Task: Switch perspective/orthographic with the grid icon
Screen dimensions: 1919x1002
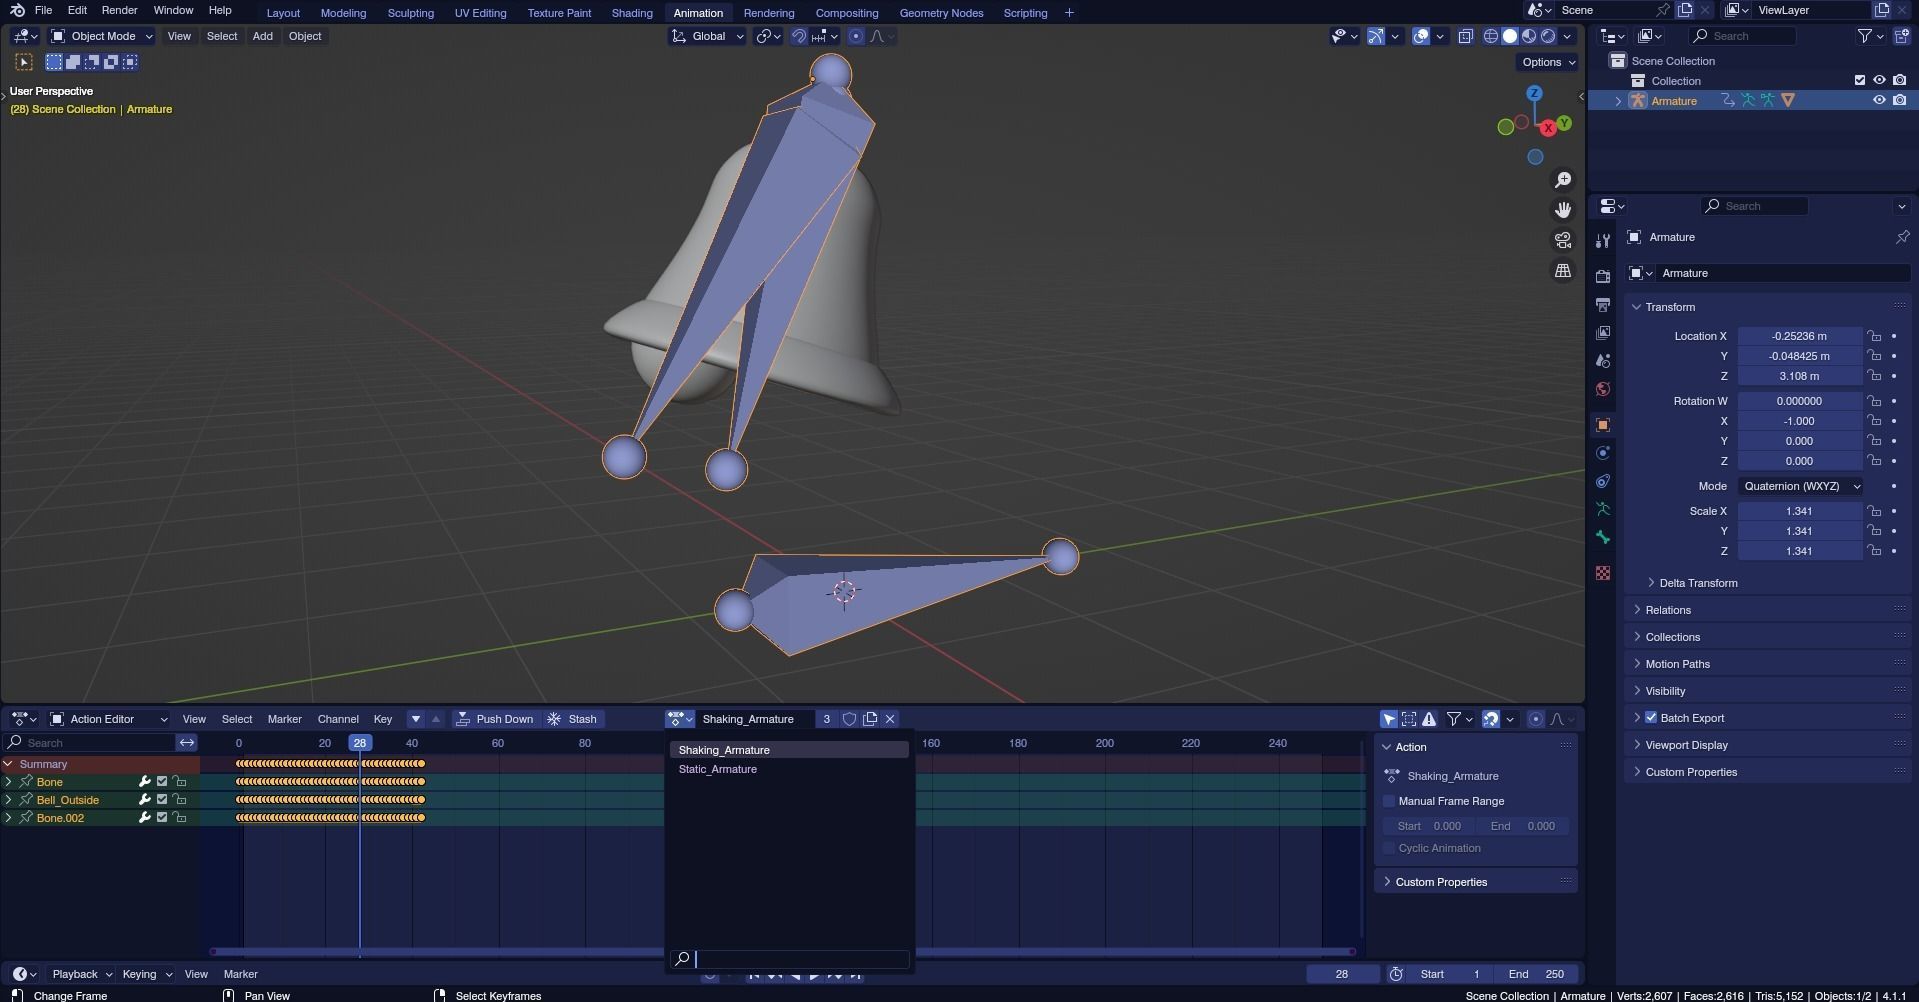Action: point(1563,271)
